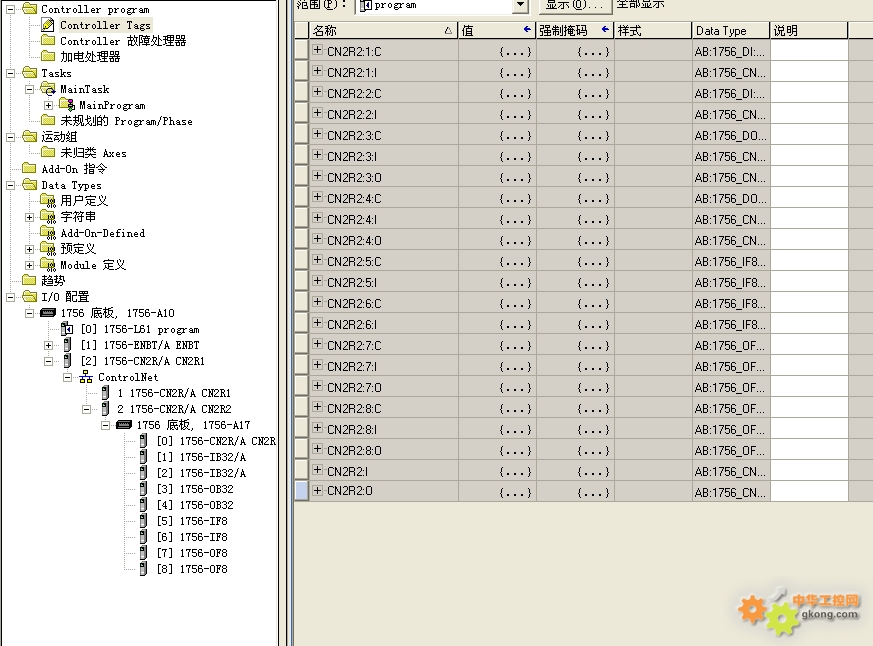Click the 样式 column header

[x=653, y=31]
